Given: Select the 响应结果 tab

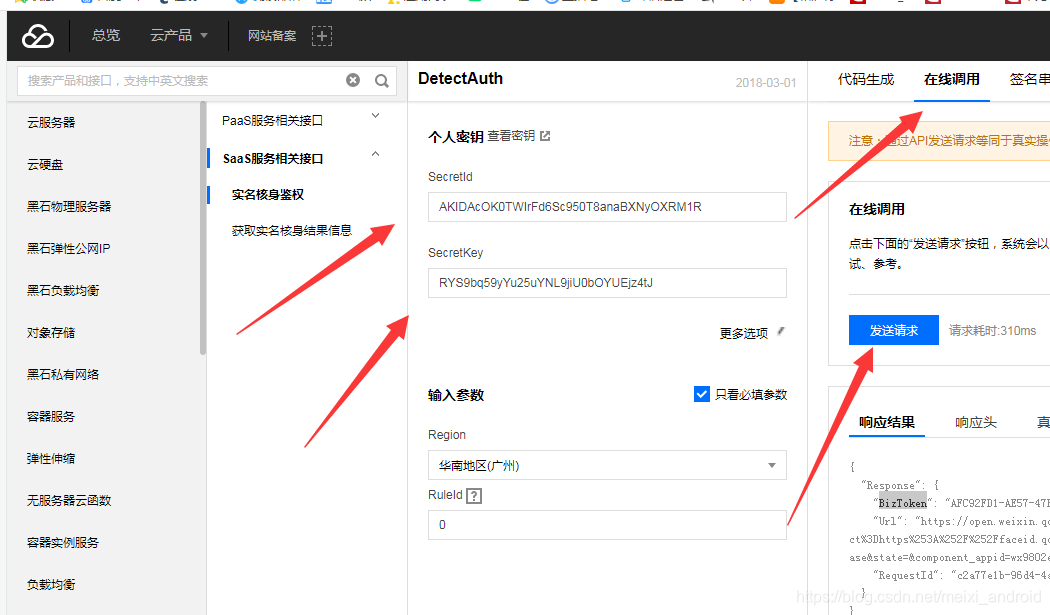Looking at the screenshot, I should click(x=887, y=422).
